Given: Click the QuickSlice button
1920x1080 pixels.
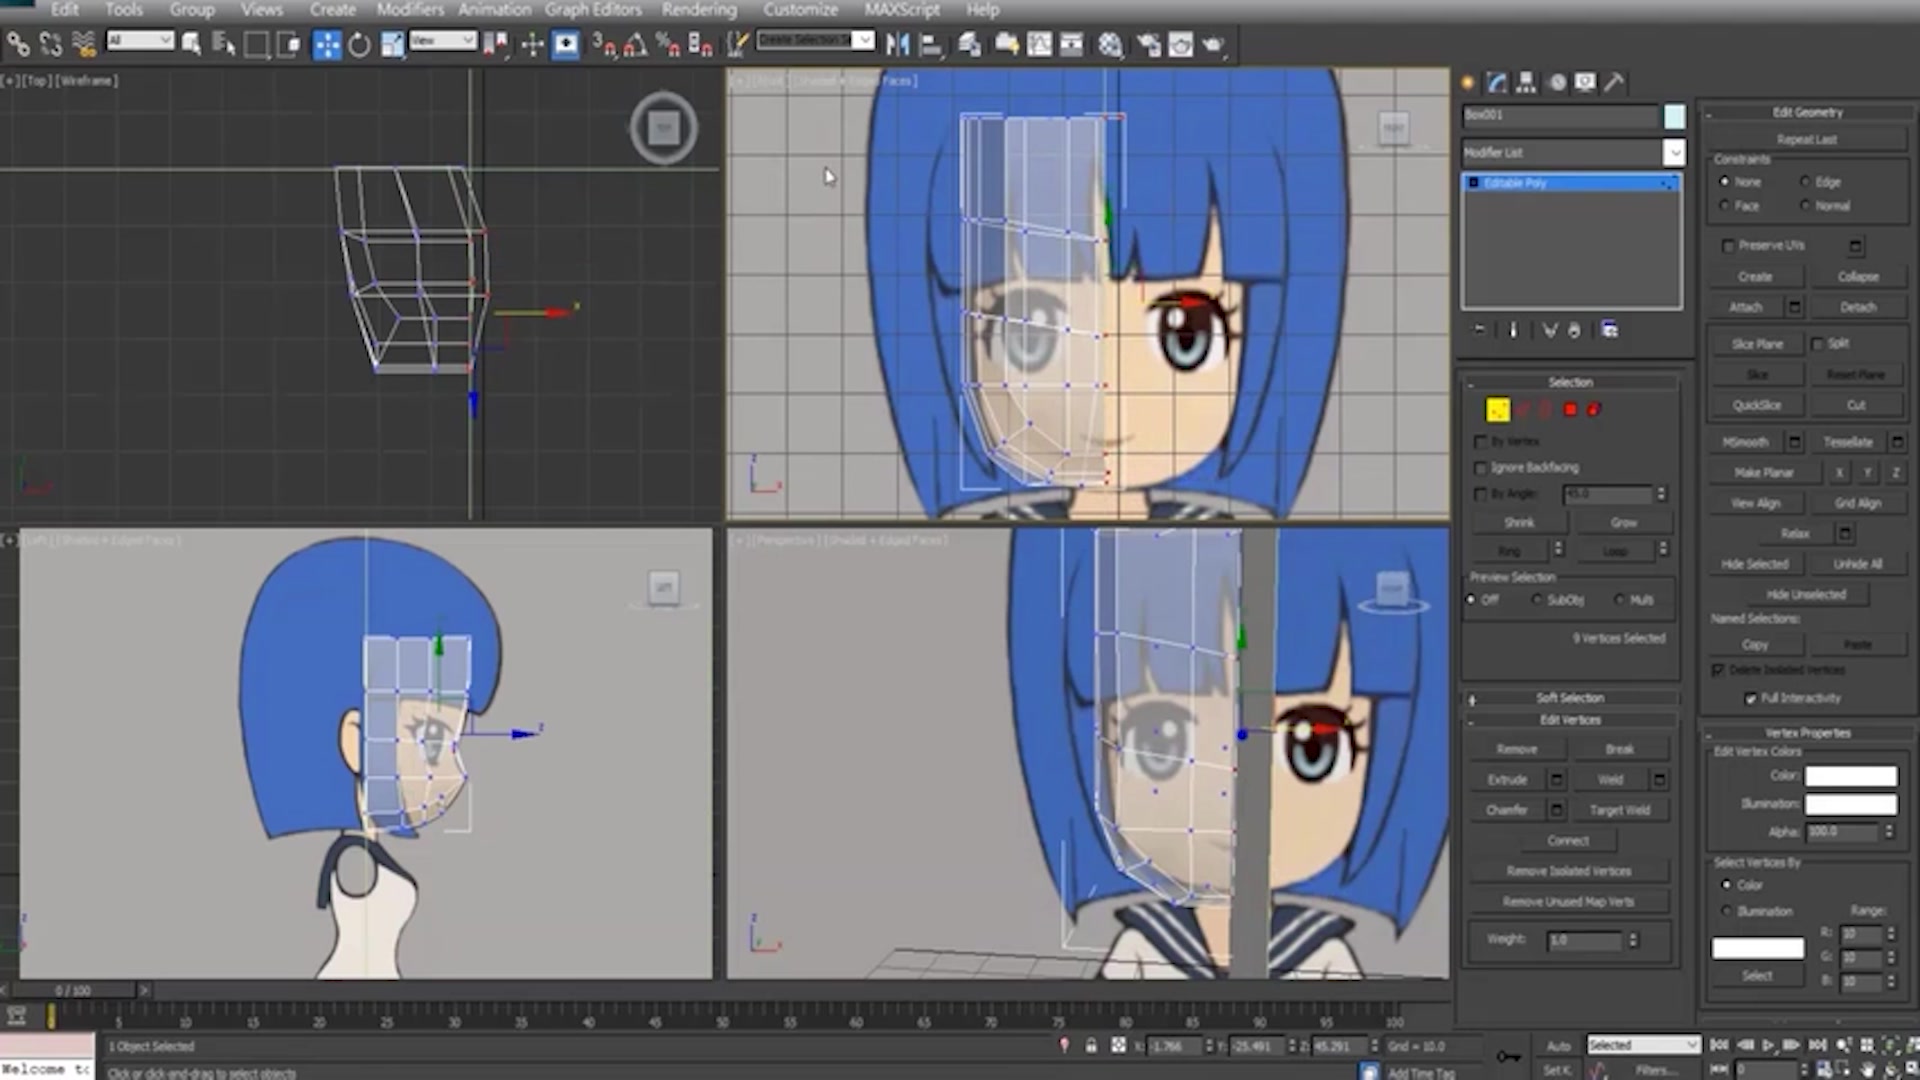Looking at the screenshot, I should click(x=1757, y=404).
